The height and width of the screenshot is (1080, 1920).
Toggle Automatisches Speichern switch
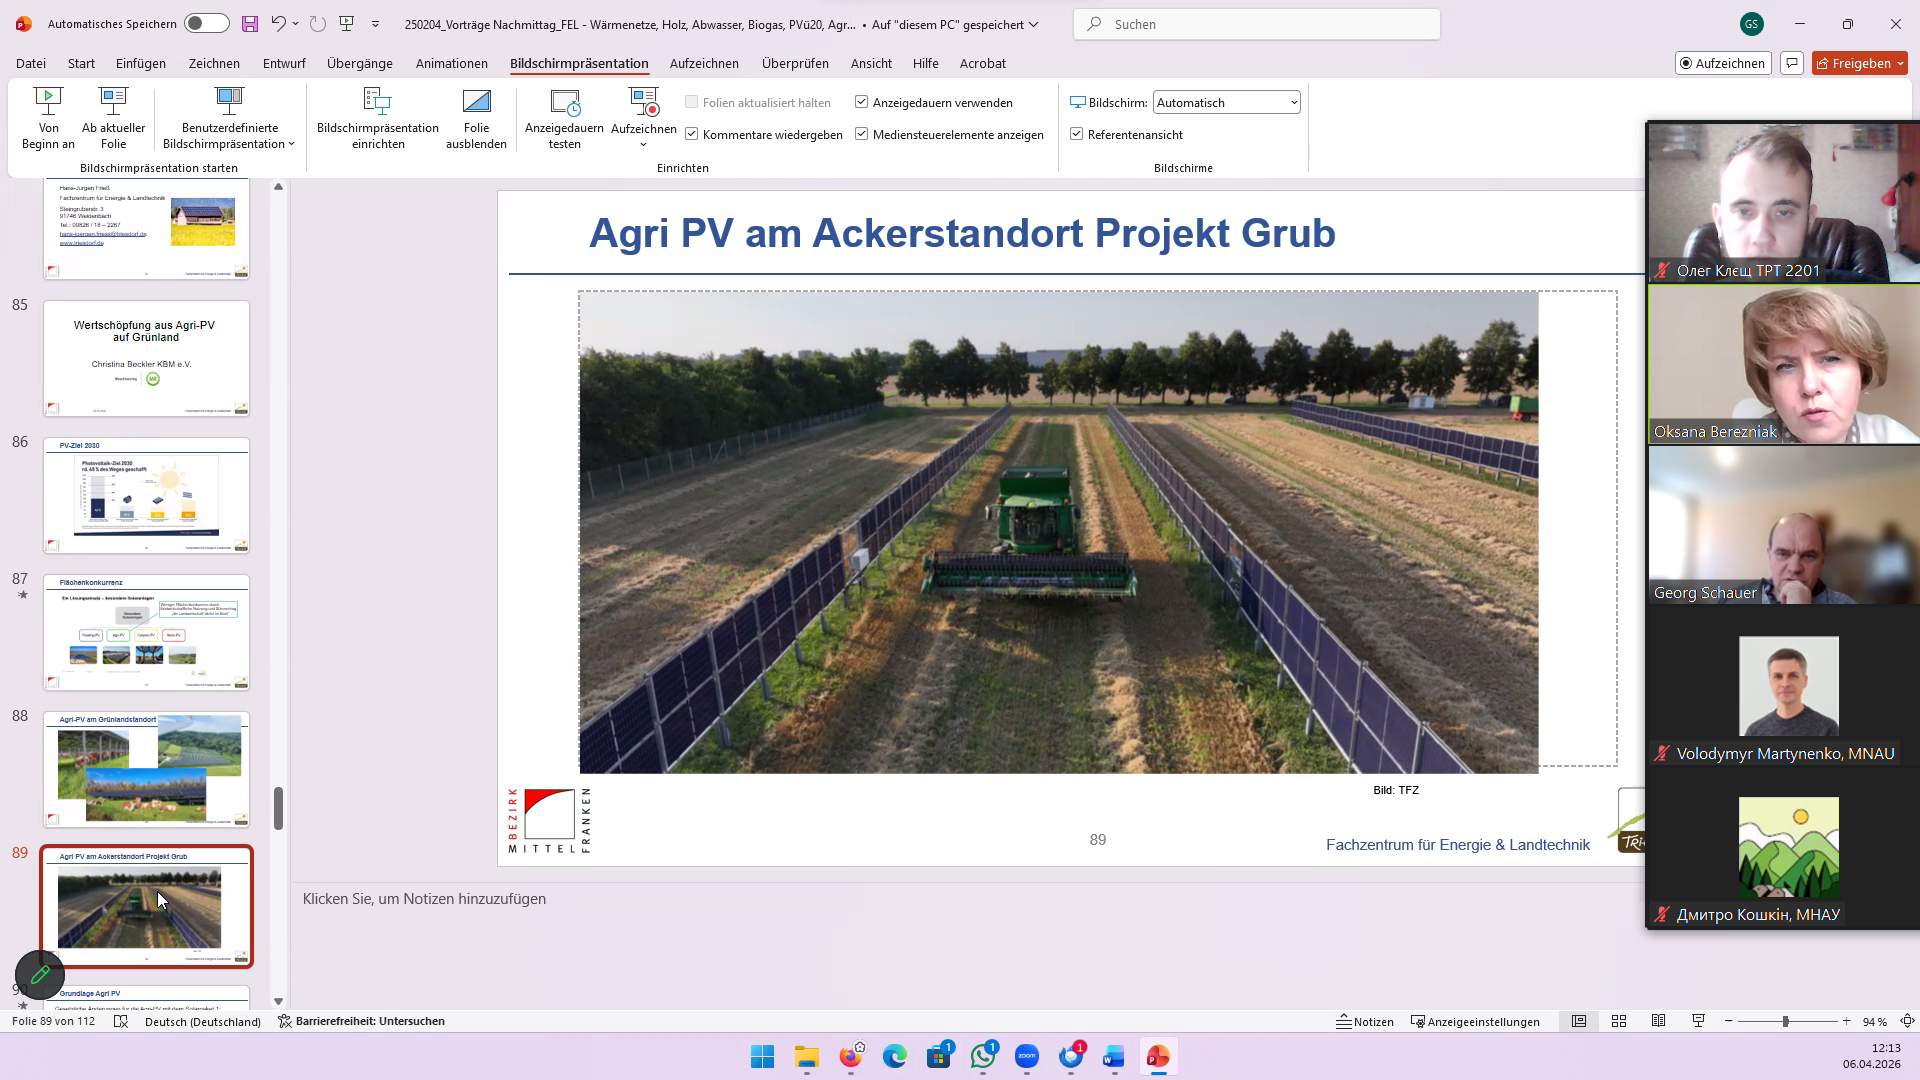pyautogui.click(x=206, y=24)
